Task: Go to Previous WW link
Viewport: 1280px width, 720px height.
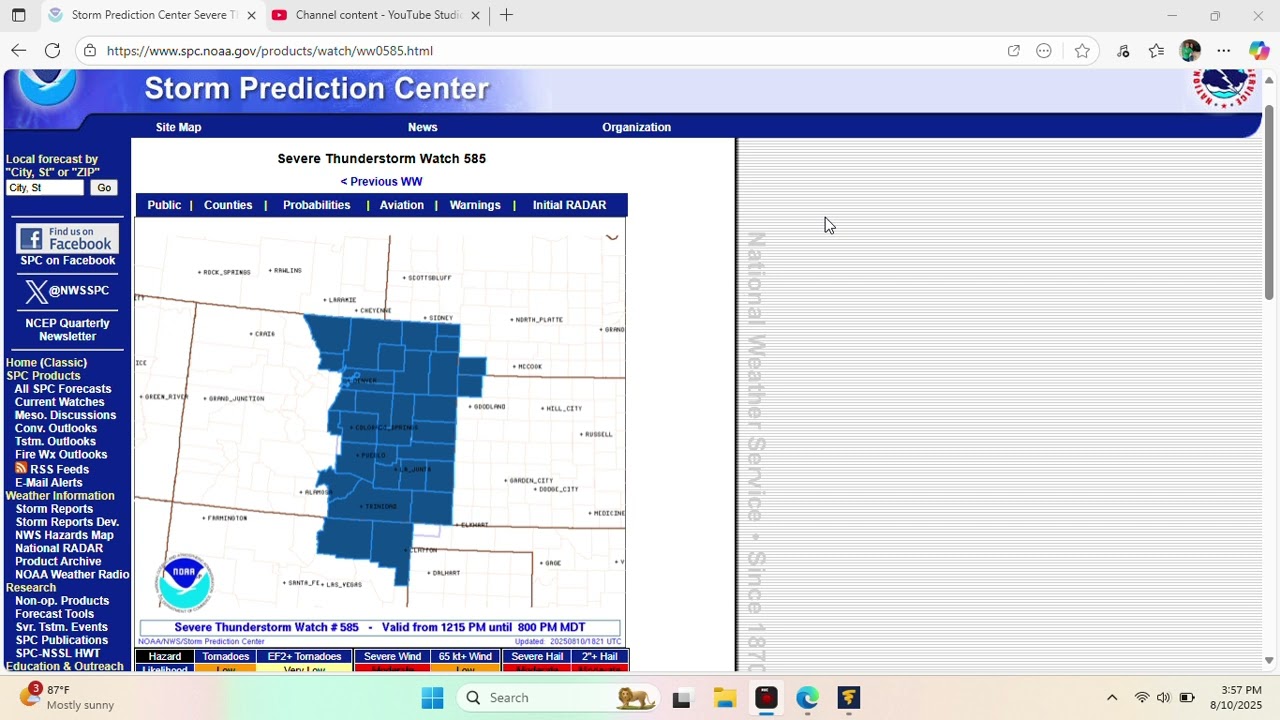Action: [x=381, y=182]
